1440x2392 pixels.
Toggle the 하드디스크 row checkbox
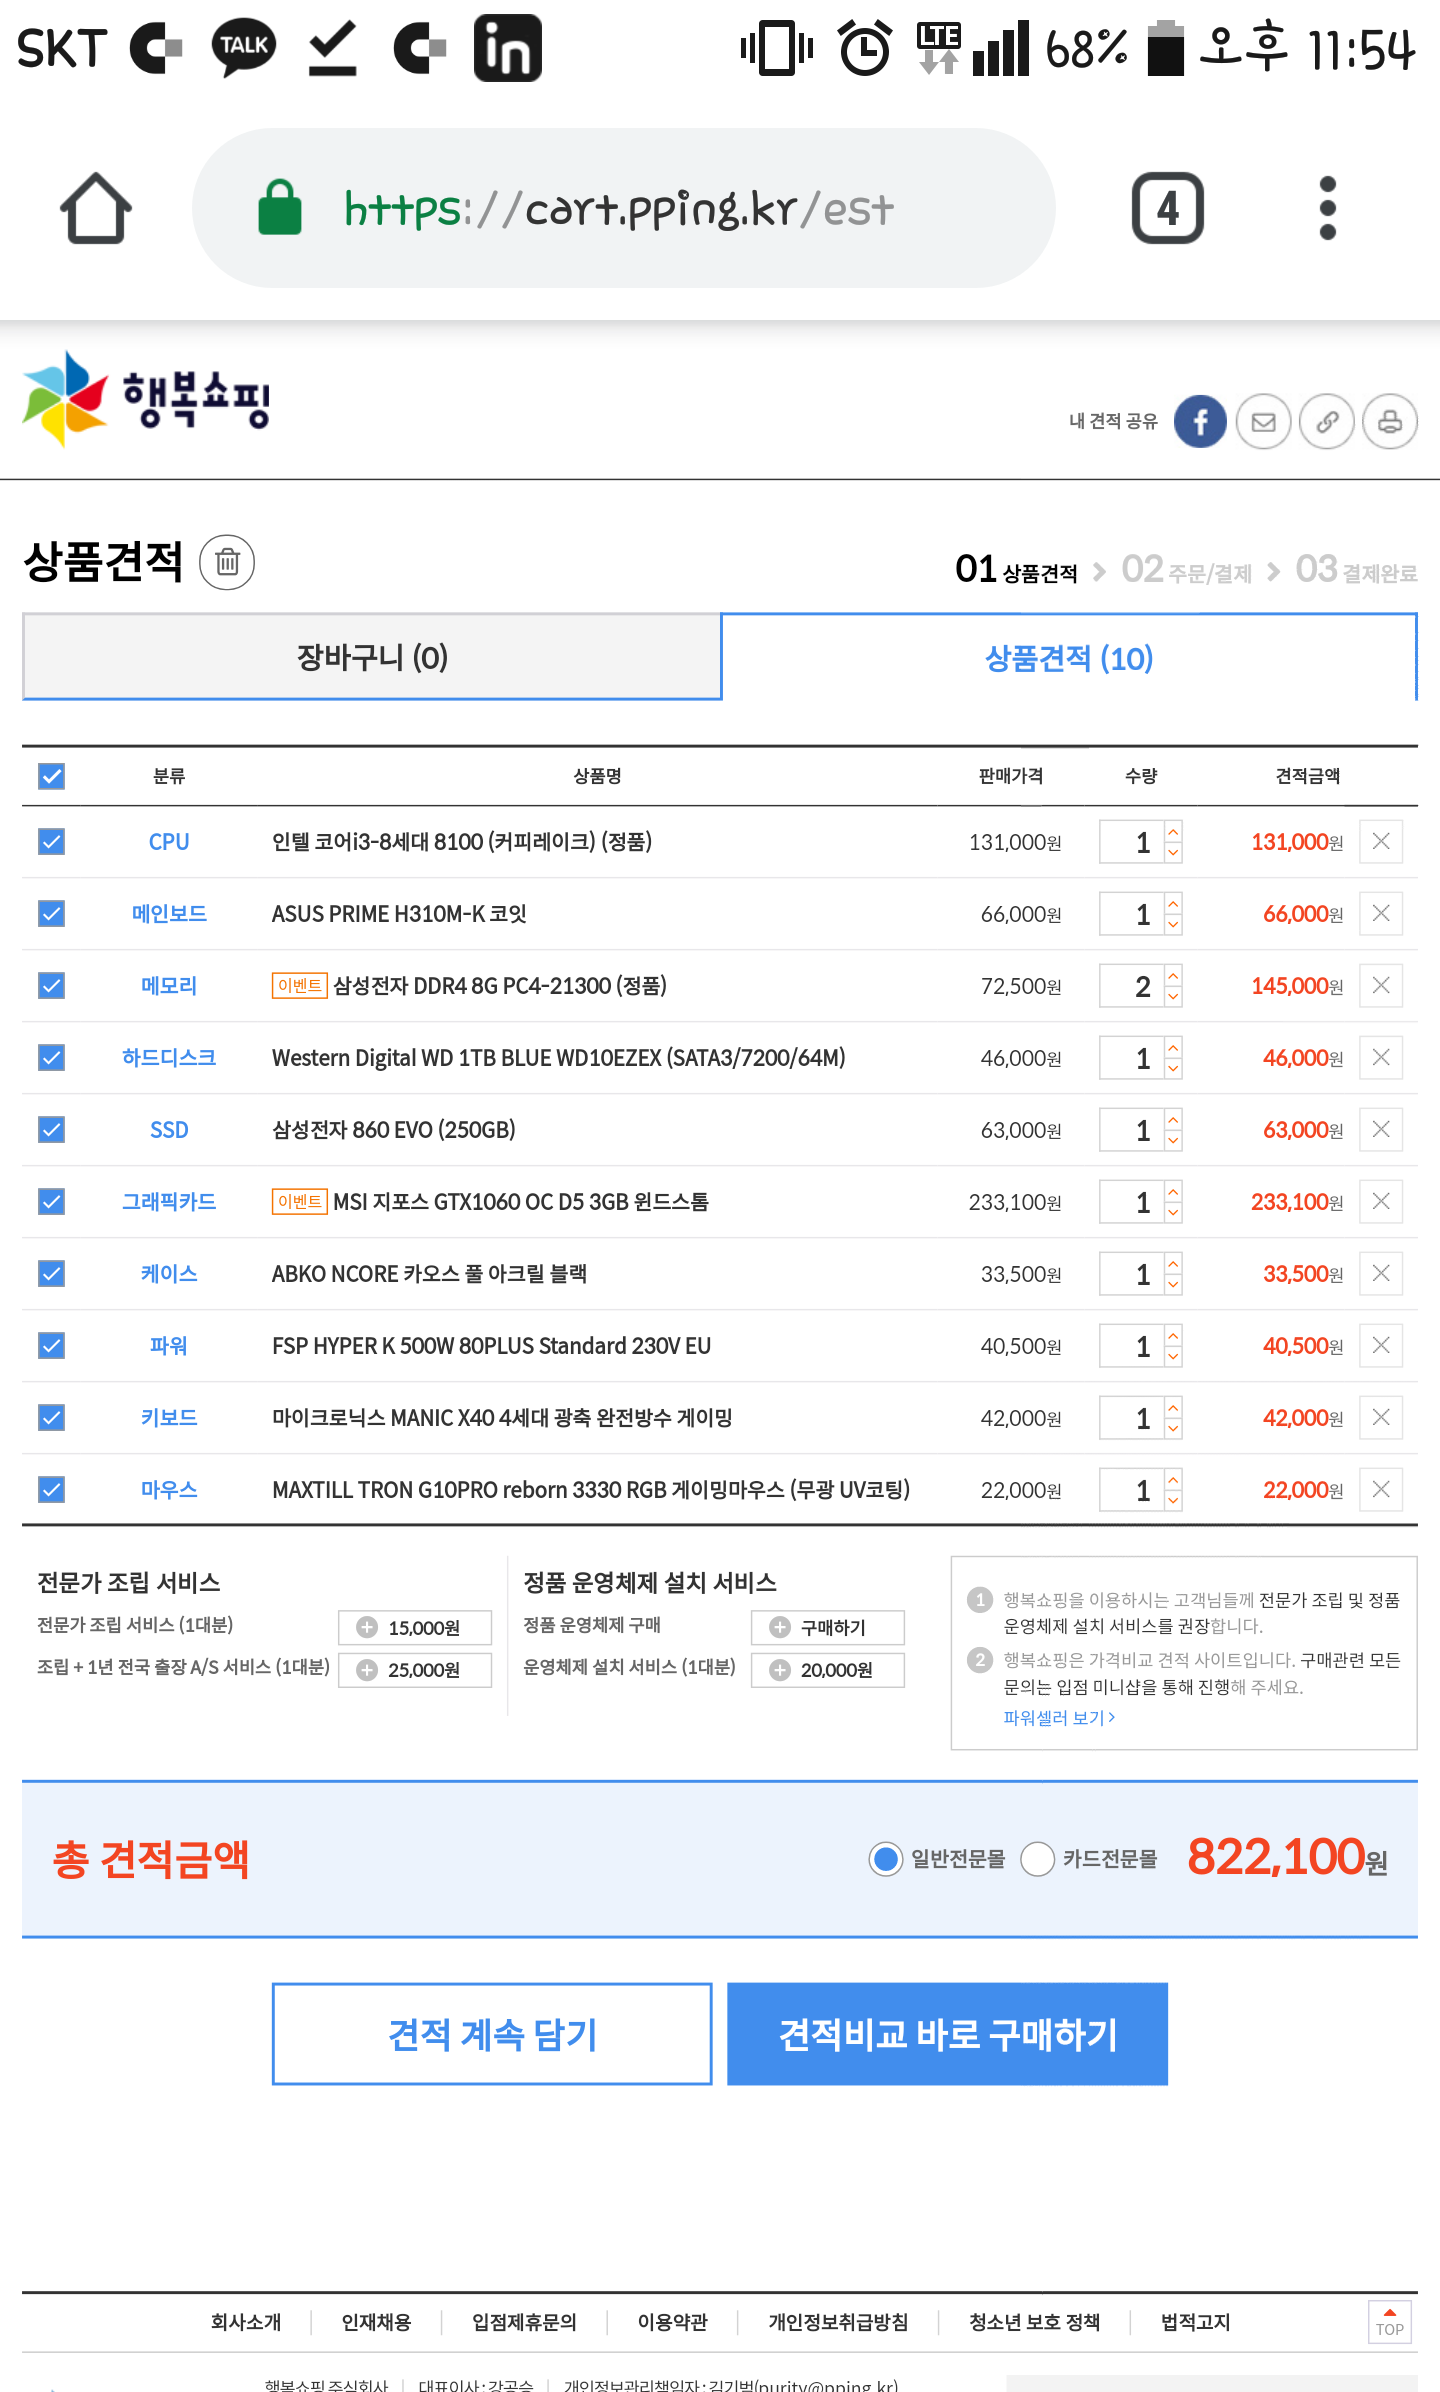coord(51,1058)
